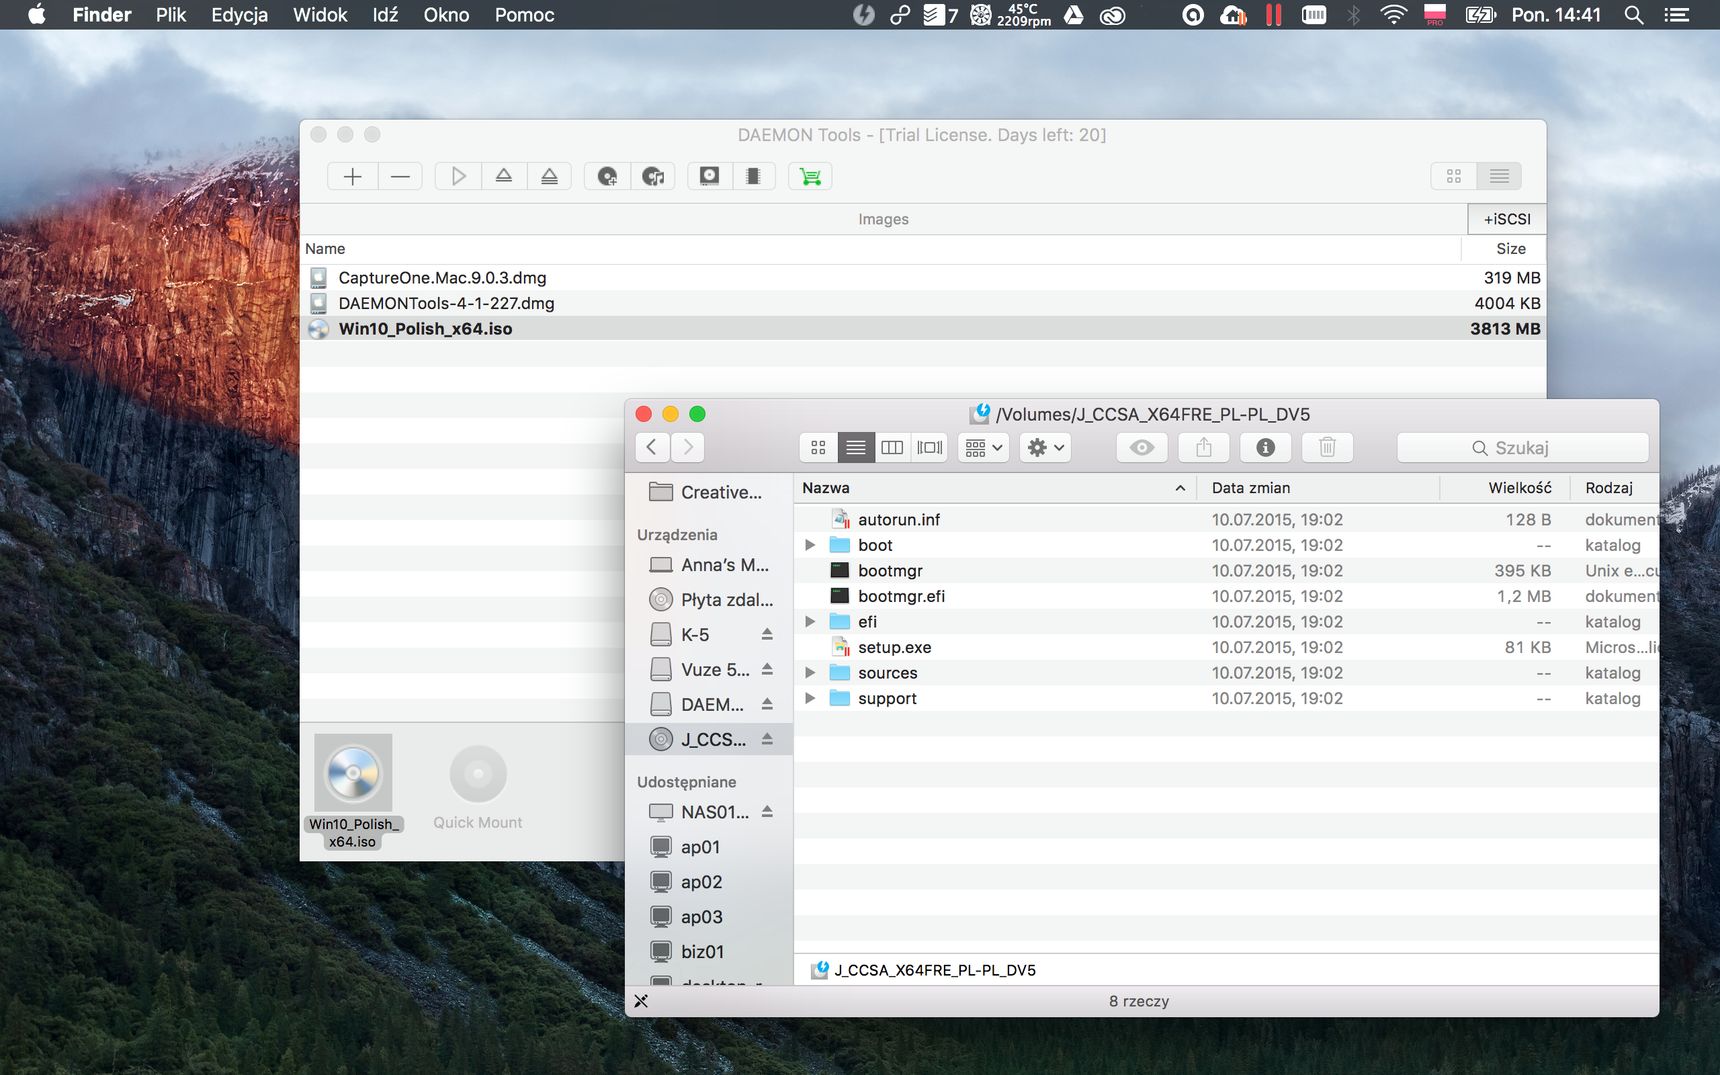Sort Finder list by Wielkość column
Viewport: 1720px width, 1075px height.
point(1505,488)
